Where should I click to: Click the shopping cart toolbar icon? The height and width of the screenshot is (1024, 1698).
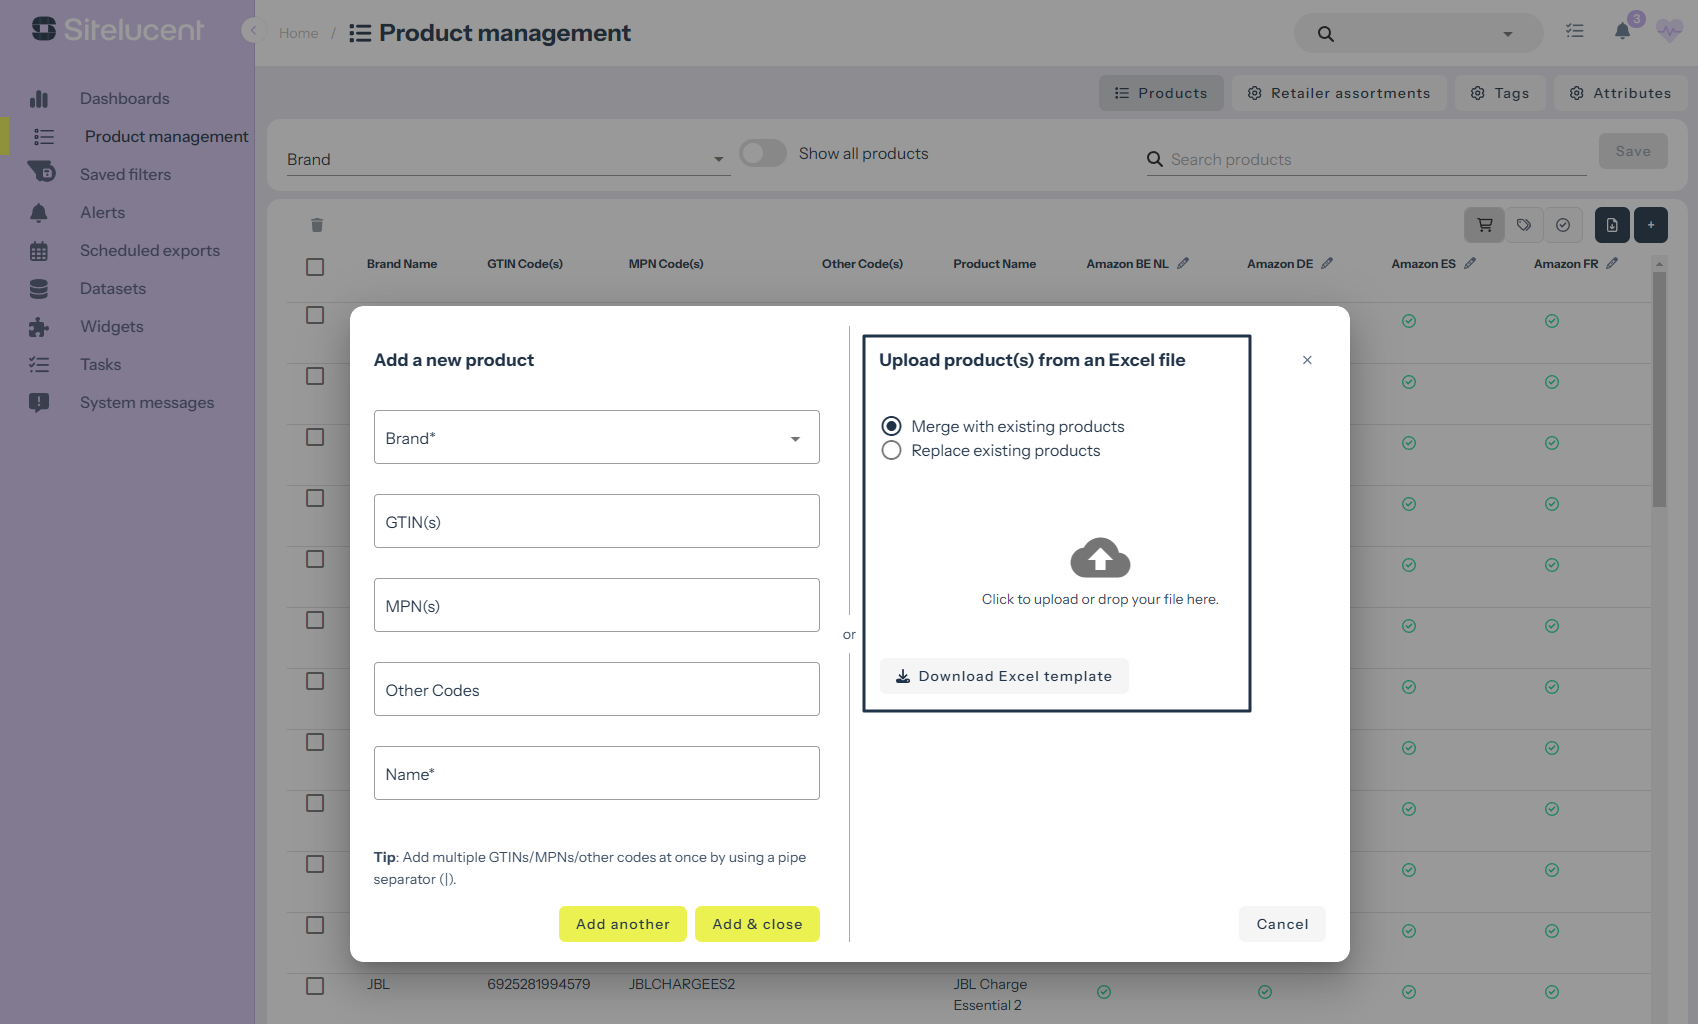point(1484,225)
